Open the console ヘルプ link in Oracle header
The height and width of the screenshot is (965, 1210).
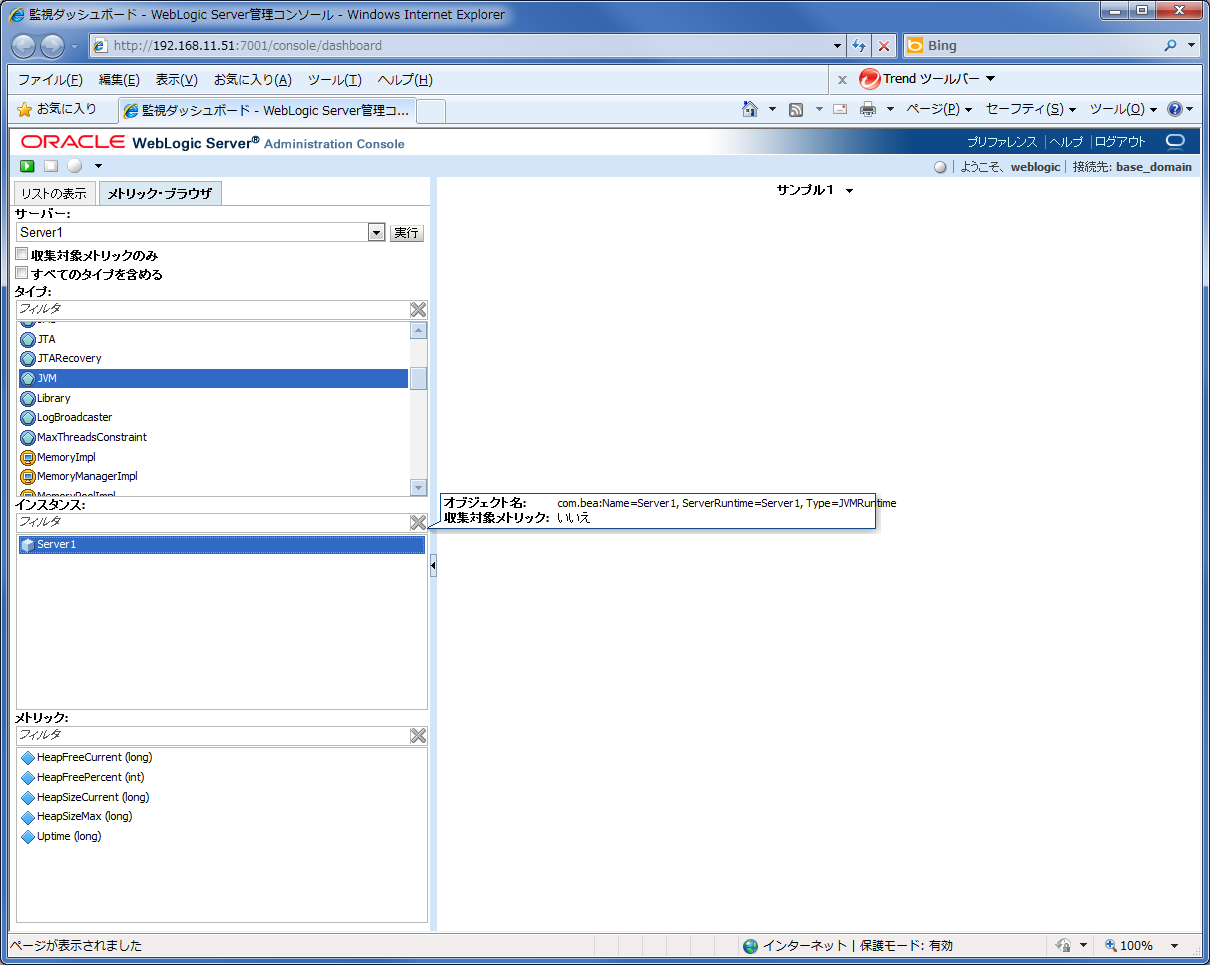(1066, 142)
